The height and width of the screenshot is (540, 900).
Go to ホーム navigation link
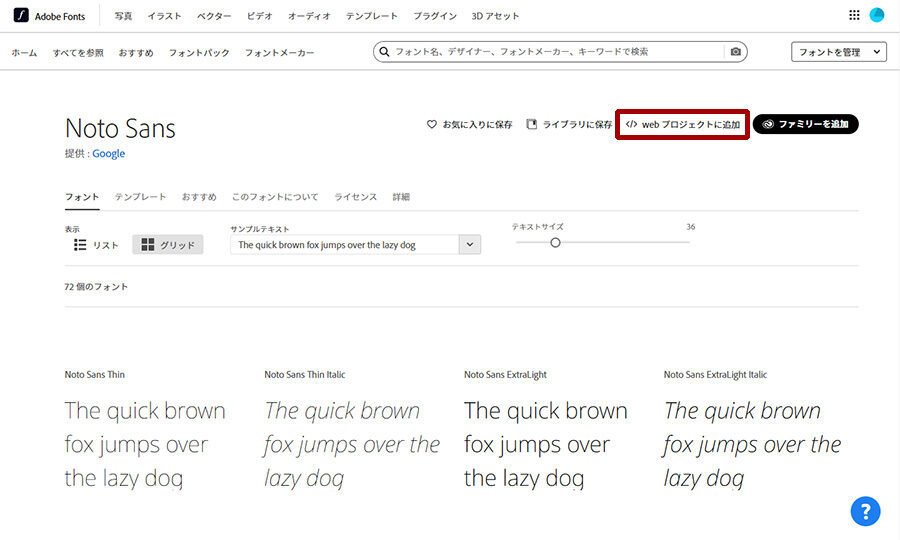coord(24,53)
